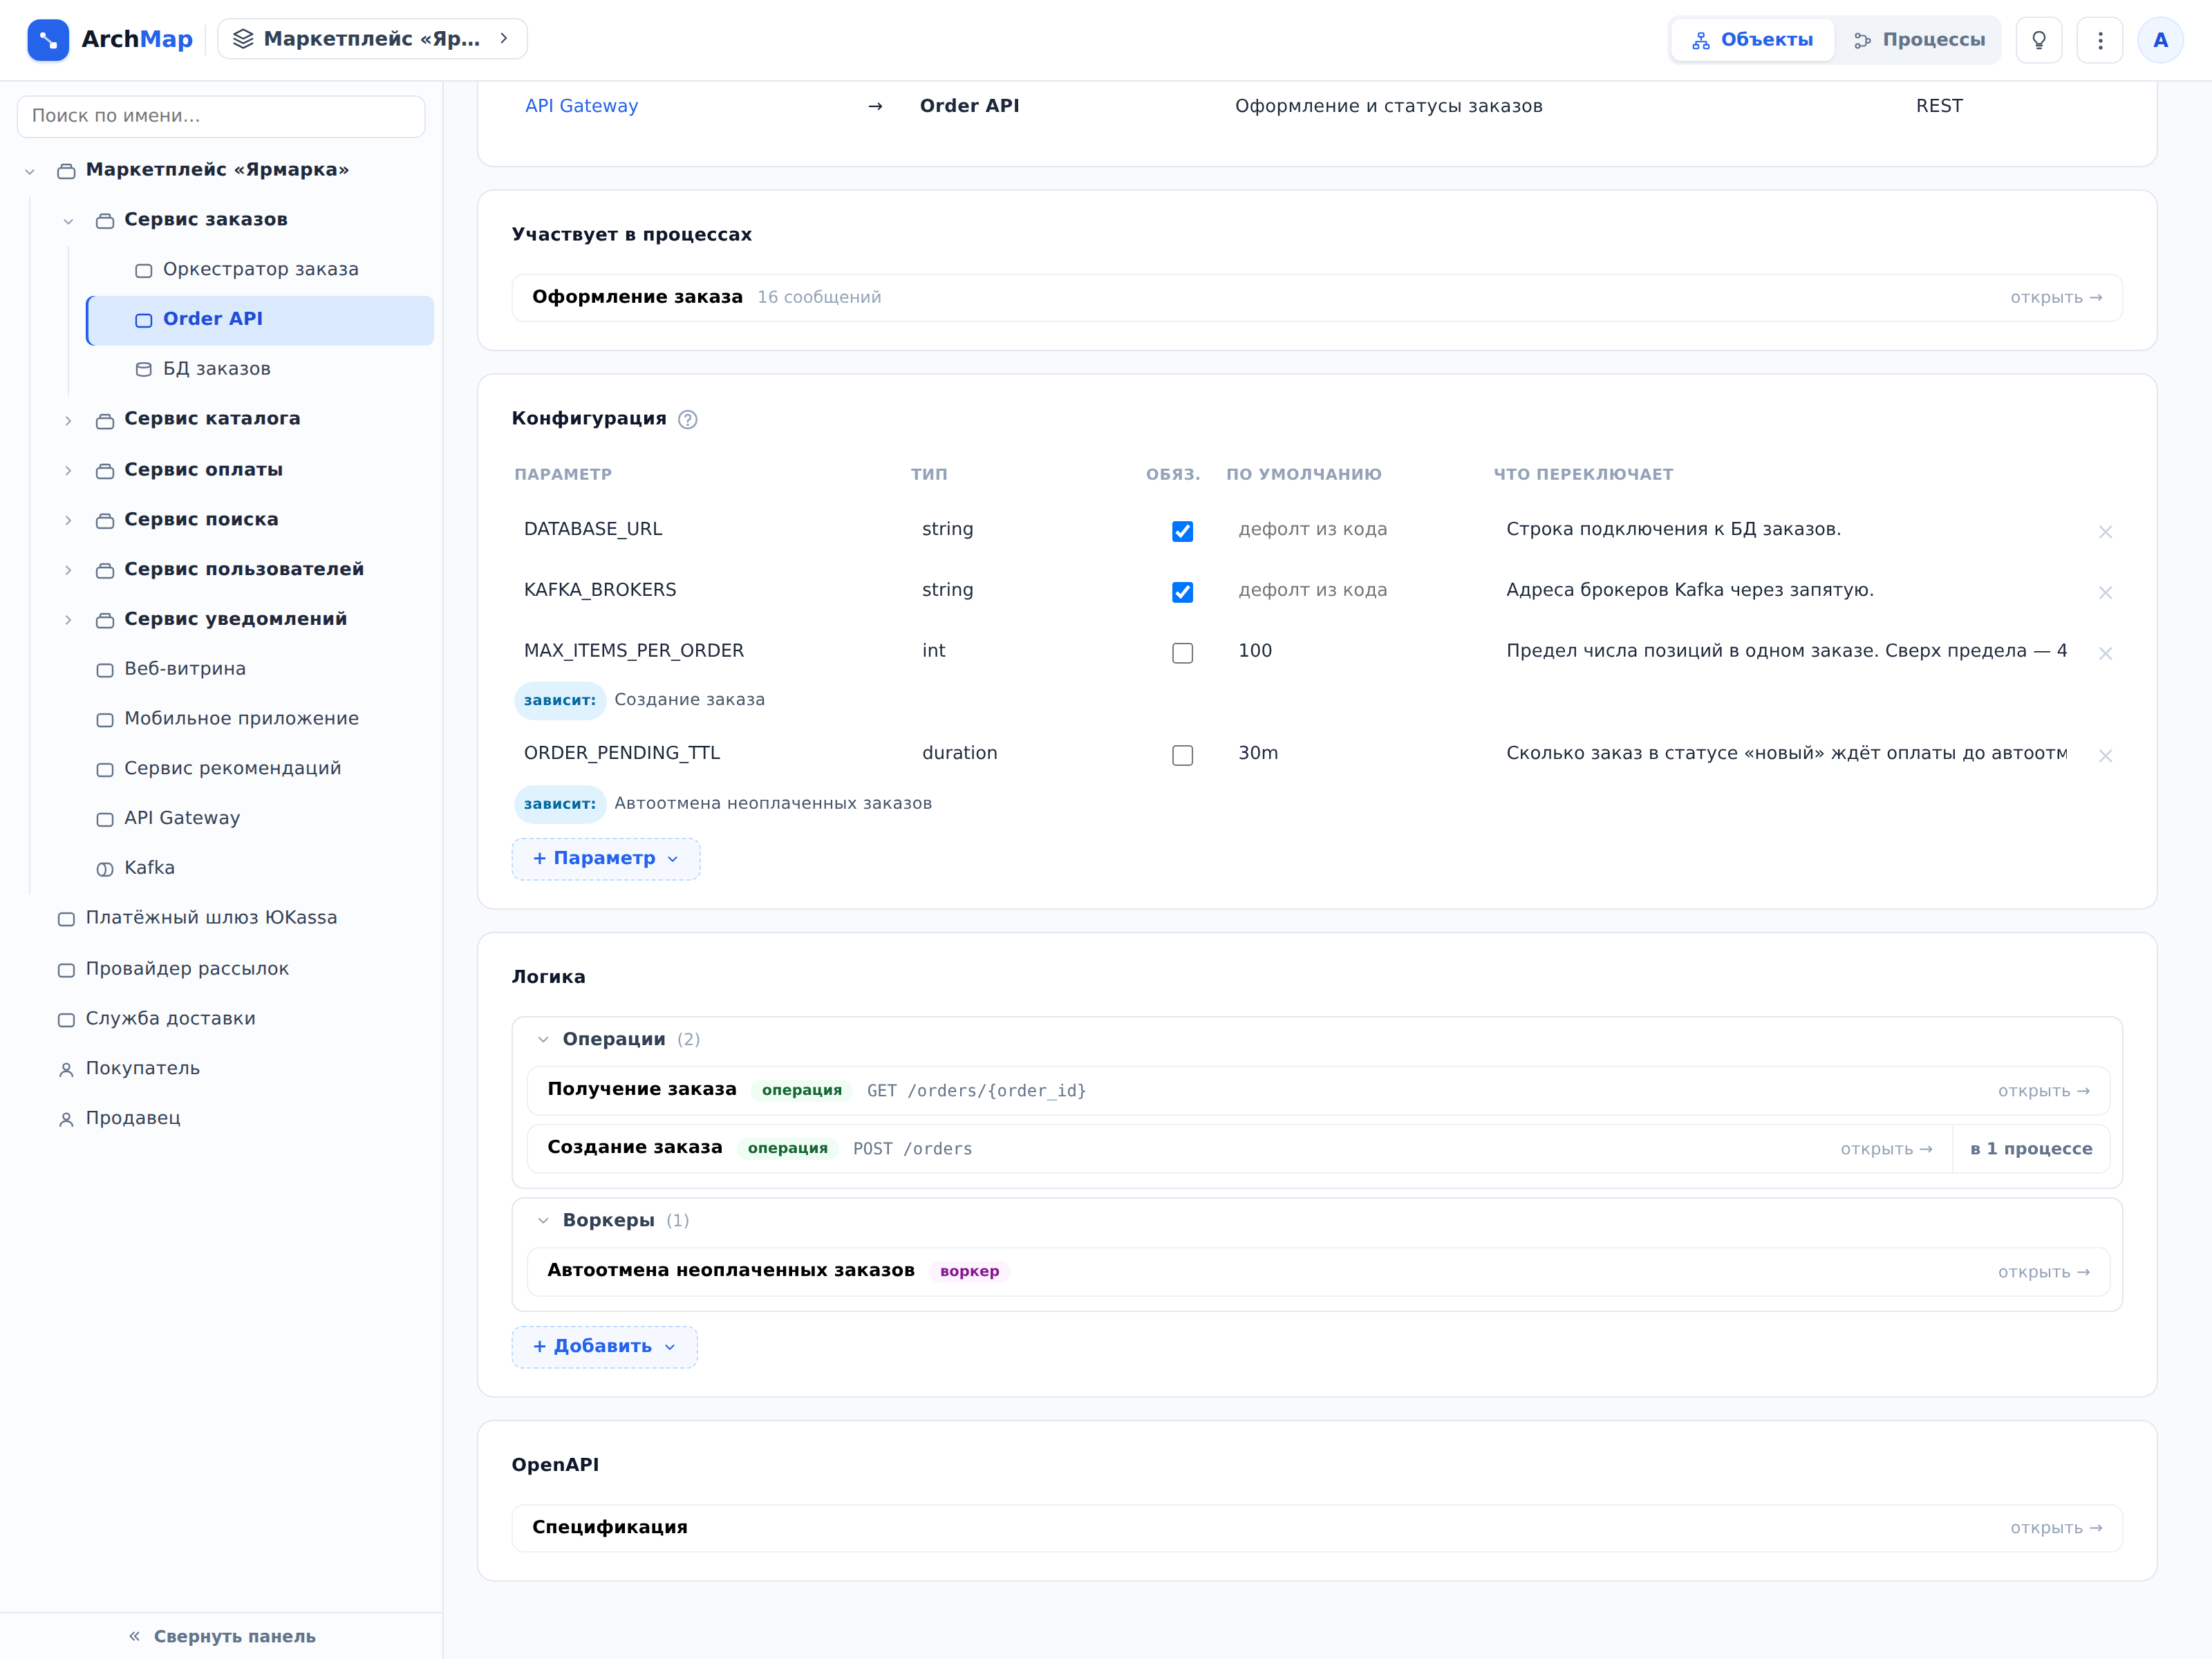Open the Оформление заказа process
Viewport: 2212px width, 1659px height.
pyautogui.click(x=1316, y=298)
